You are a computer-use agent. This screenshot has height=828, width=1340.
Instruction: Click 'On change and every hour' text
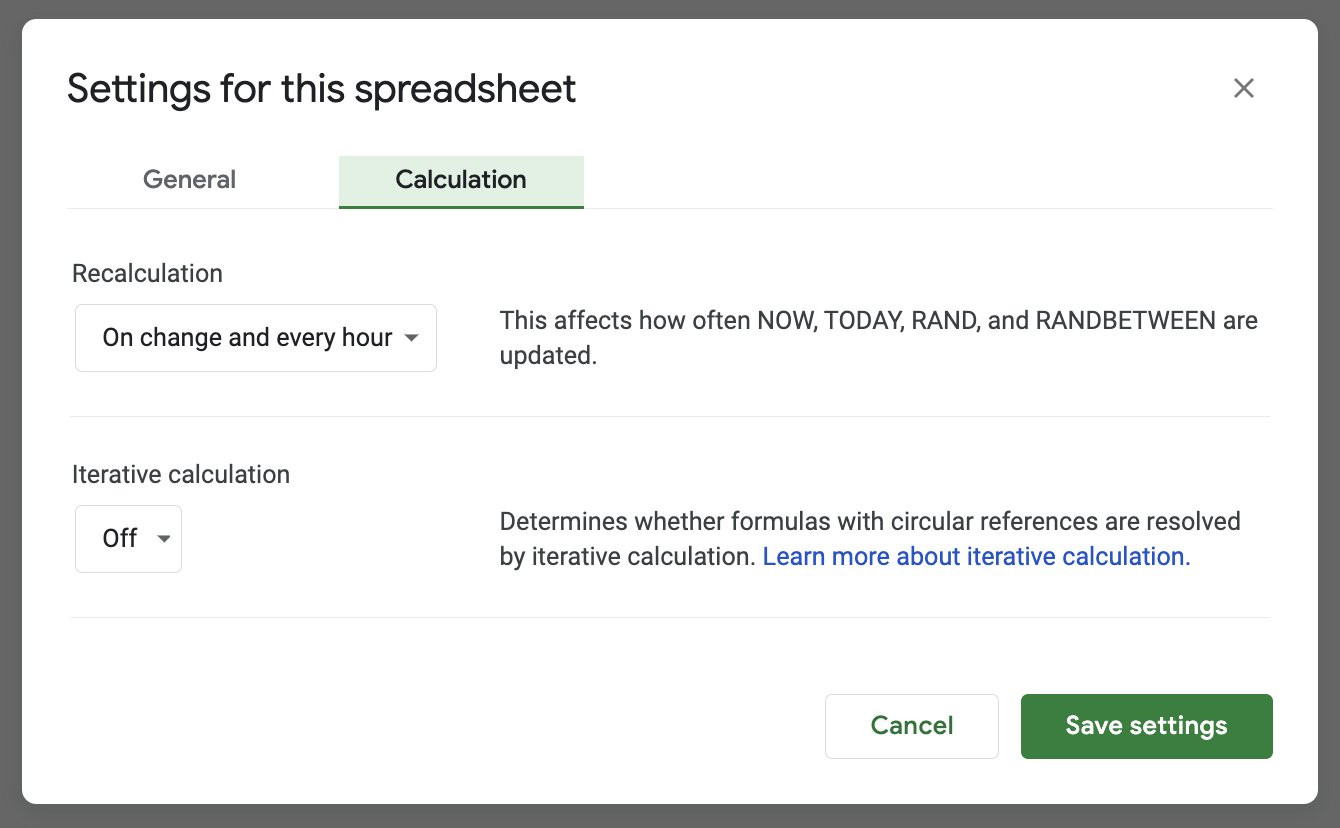coord(247,338)
